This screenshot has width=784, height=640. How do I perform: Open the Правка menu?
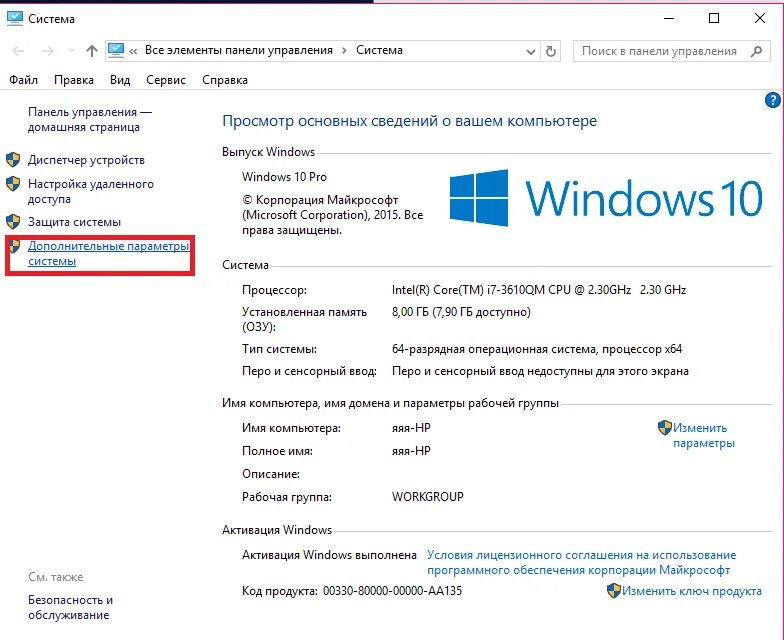click(x=74, y=80)
